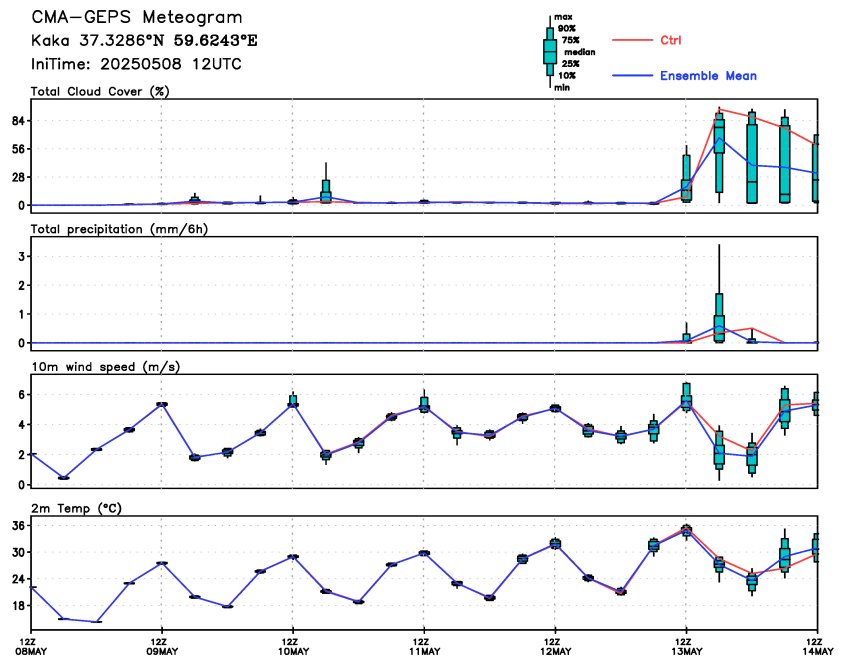Click the red Ctrl legend line sample
The height and width of the screenshot is (667, 844).
(x=632, y=40)
